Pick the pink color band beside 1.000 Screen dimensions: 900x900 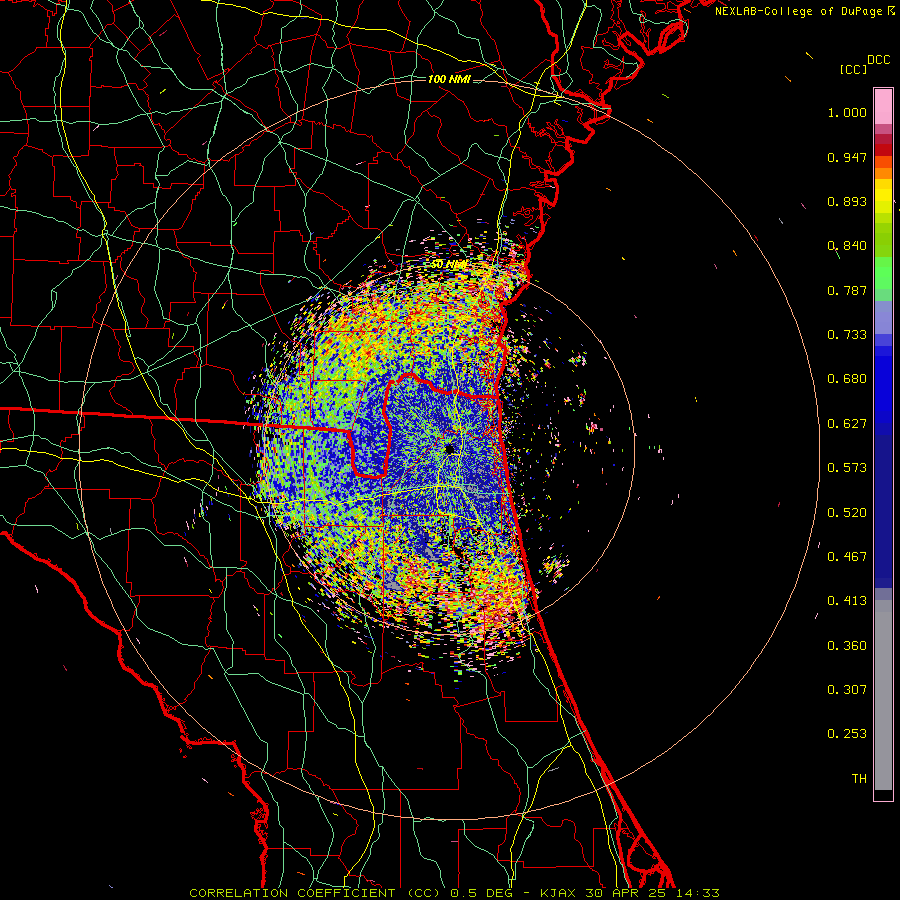click(883, 107)
